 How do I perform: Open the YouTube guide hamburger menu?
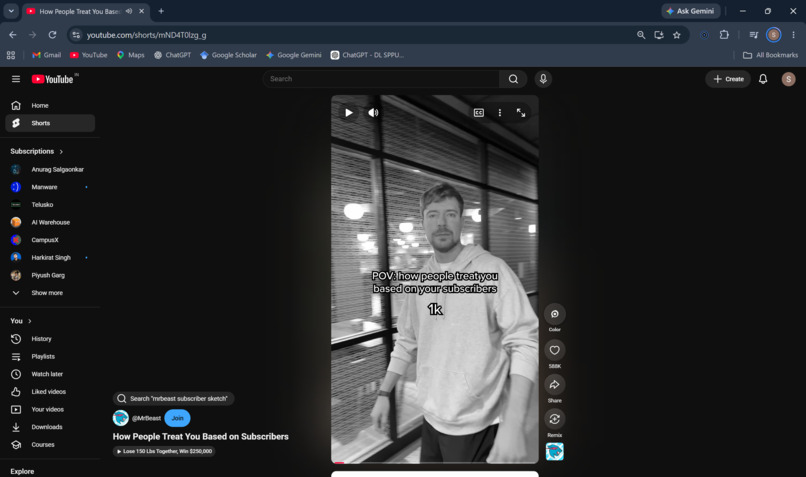click(x=16, y=79)
